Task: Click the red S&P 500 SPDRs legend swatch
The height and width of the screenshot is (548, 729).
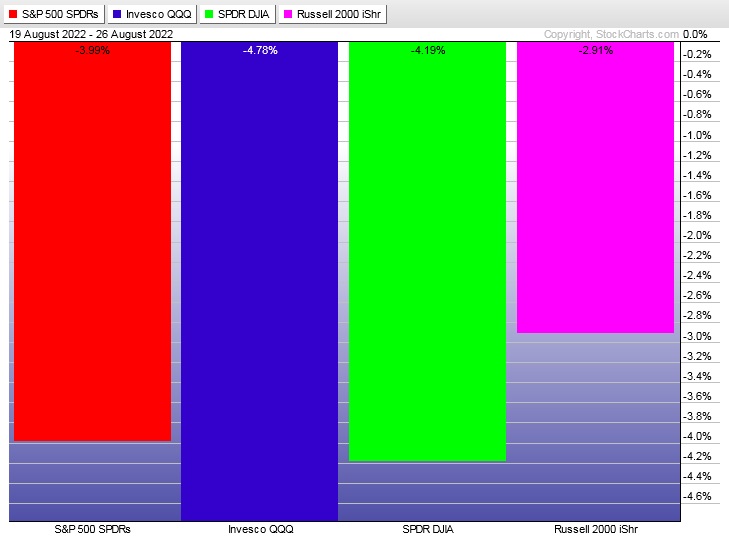Action: click(x=13, y=14)
